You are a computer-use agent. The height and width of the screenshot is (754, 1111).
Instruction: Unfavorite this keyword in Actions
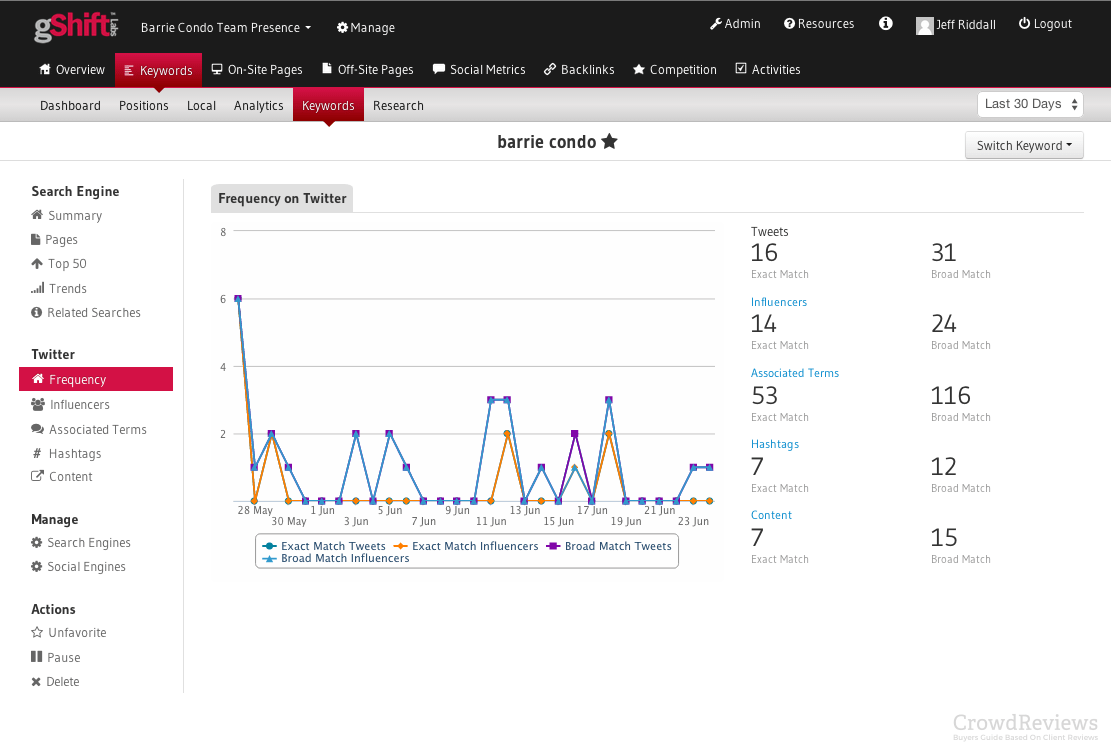click(x=76, y=633)
